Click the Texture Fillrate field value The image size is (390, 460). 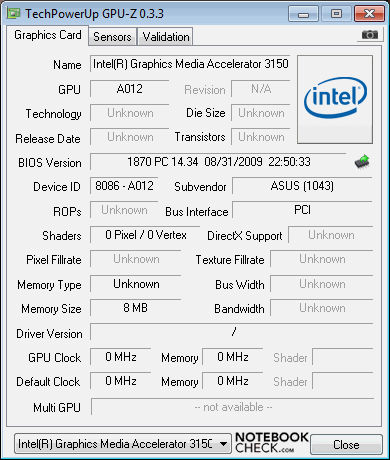[322, 259]
